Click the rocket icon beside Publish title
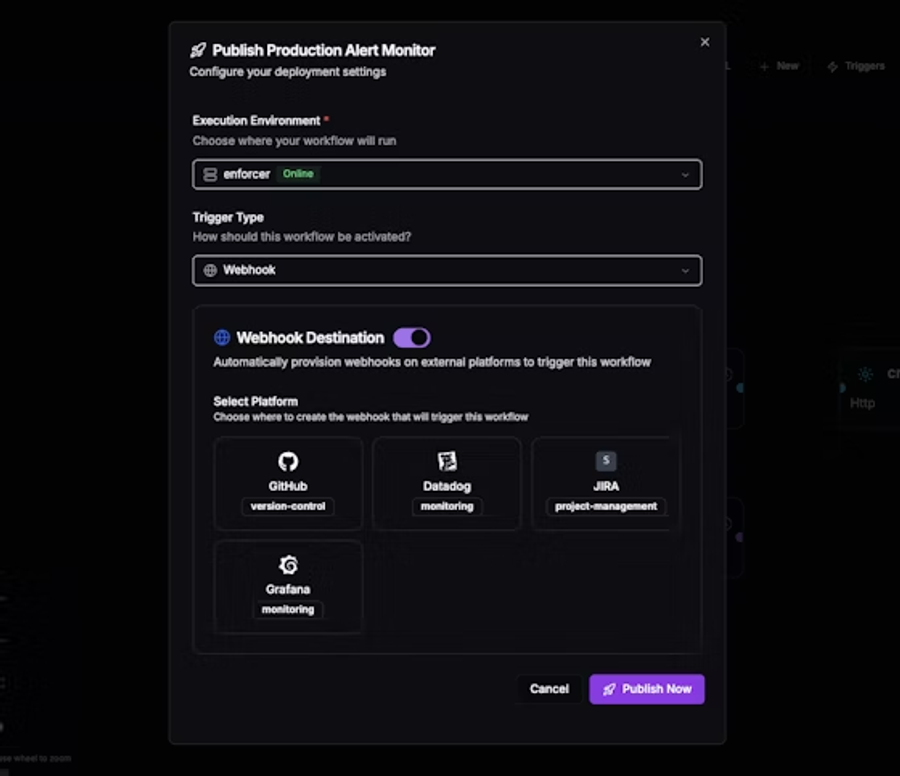The image size is (900, 776). point(198,51)
